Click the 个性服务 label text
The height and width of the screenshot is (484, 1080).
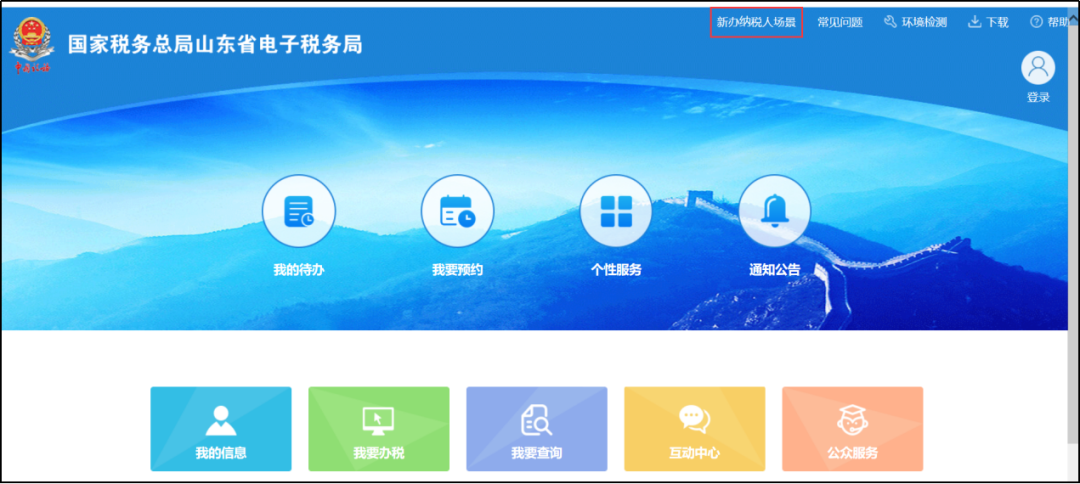(x=616, y=270)
